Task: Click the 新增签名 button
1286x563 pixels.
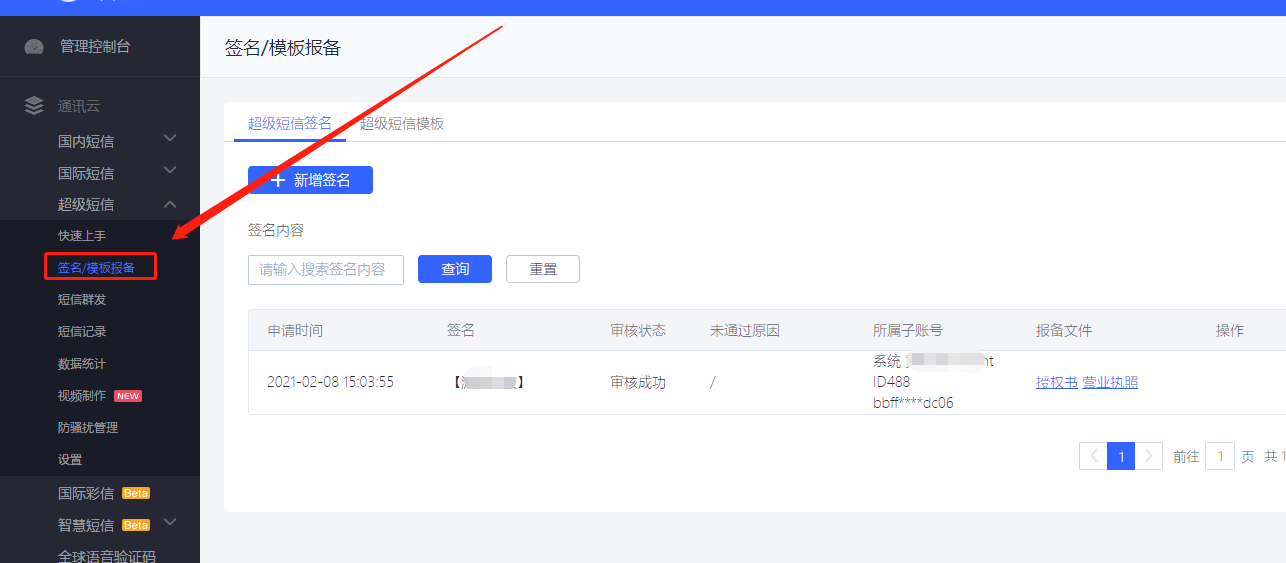Action: (x=310, y=180)
